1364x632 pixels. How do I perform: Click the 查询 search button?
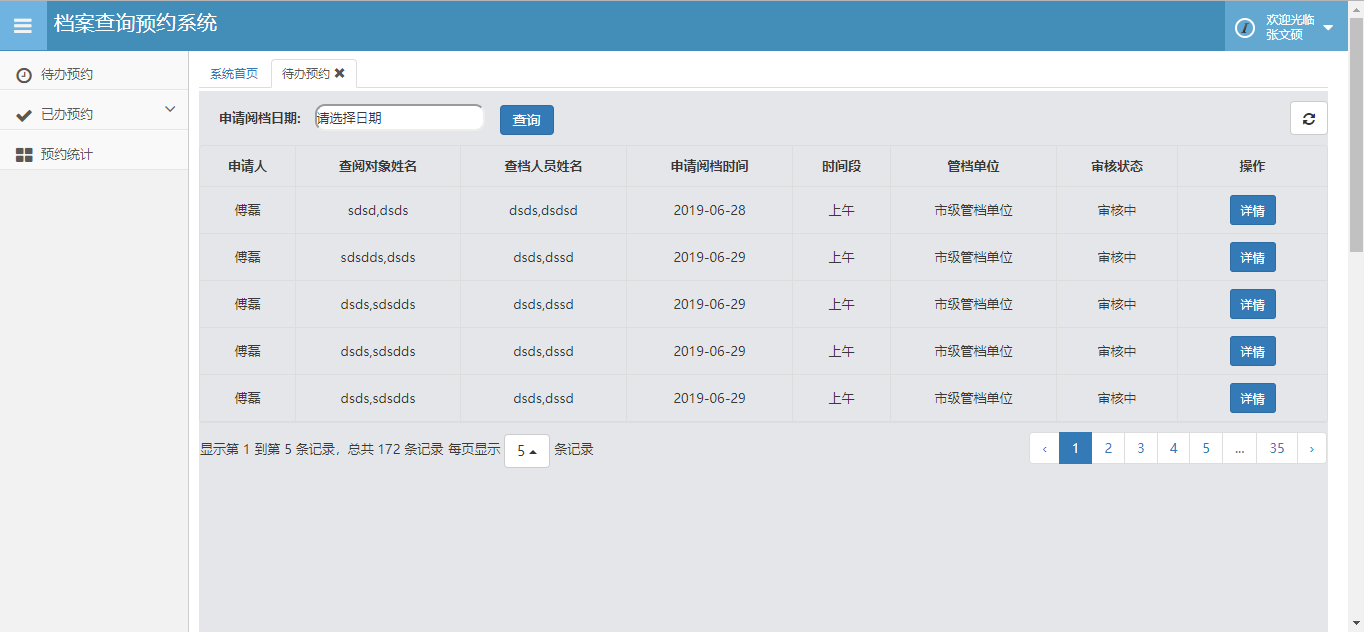[x=526, y=120]
